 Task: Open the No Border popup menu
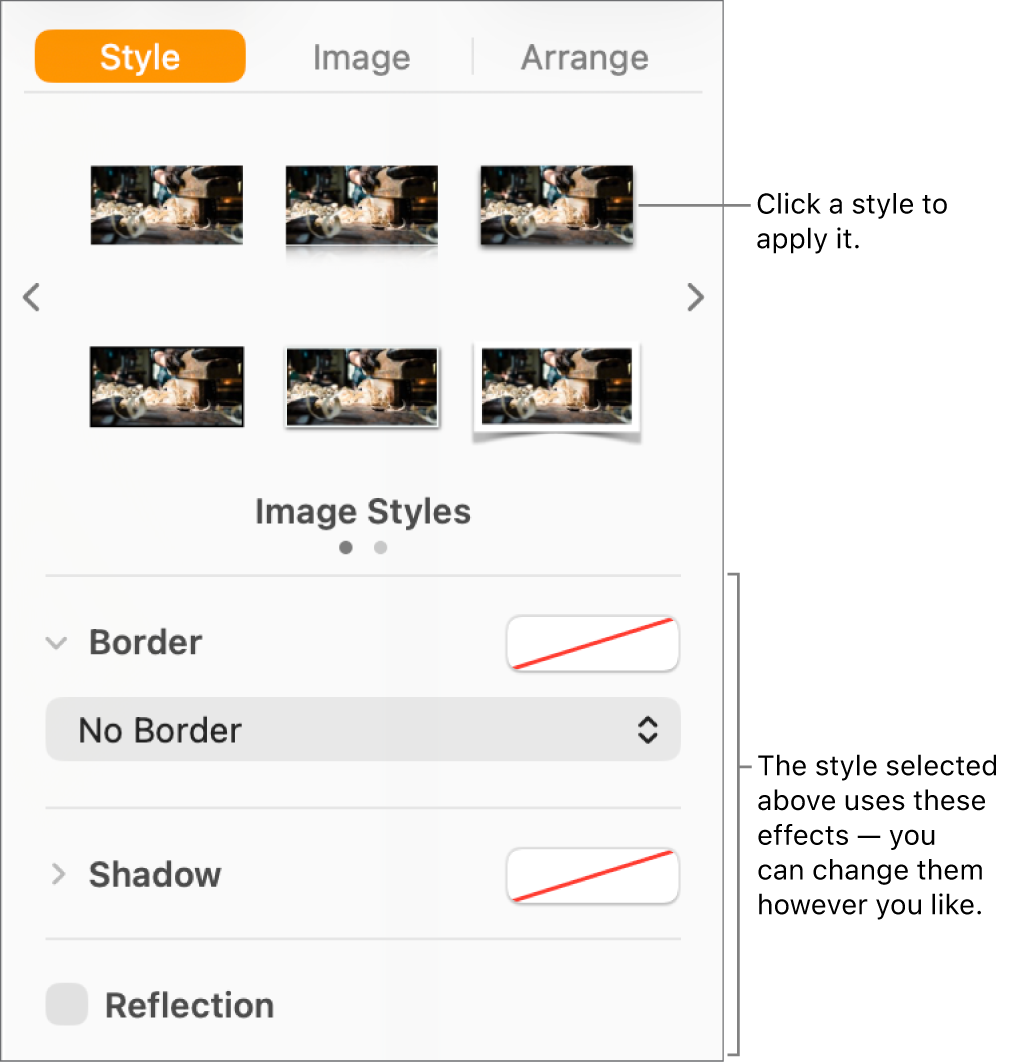pos(363,730)
